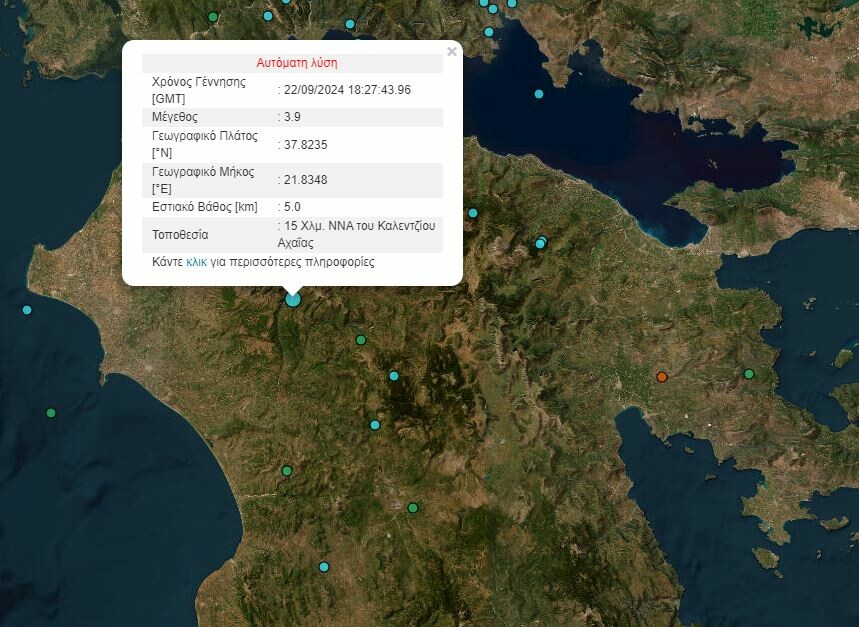Viewport: 859px width, 627px height.
Task: Select the large cyan epicenter marker below popup
Action: [293, 299]
